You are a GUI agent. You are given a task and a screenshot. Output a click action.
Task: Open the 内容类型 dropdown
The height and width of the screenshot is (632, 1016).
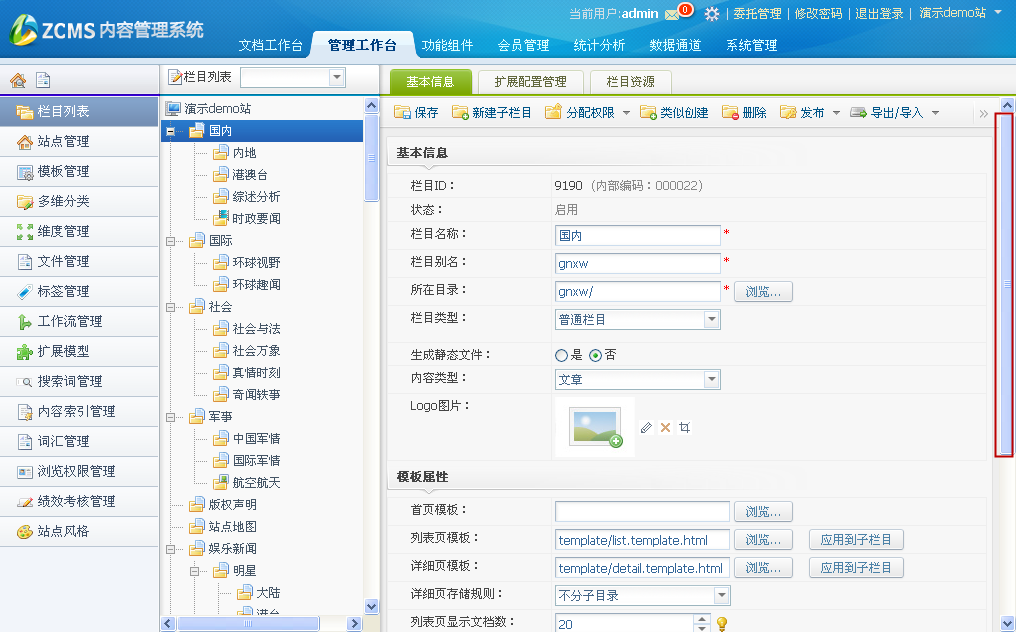coord(711,379)
